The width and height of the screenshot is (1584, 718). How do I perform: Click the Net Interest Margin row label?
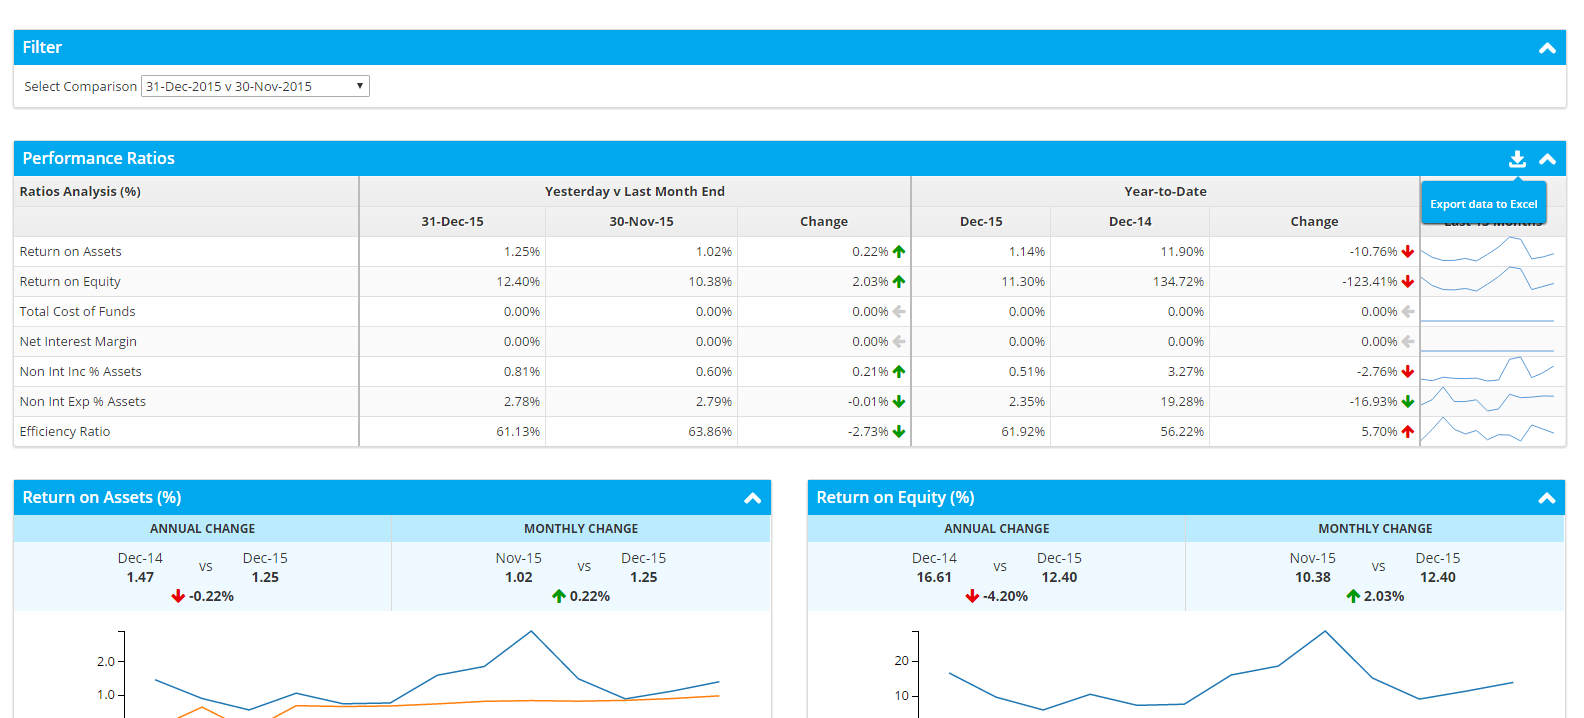point(78,342)
